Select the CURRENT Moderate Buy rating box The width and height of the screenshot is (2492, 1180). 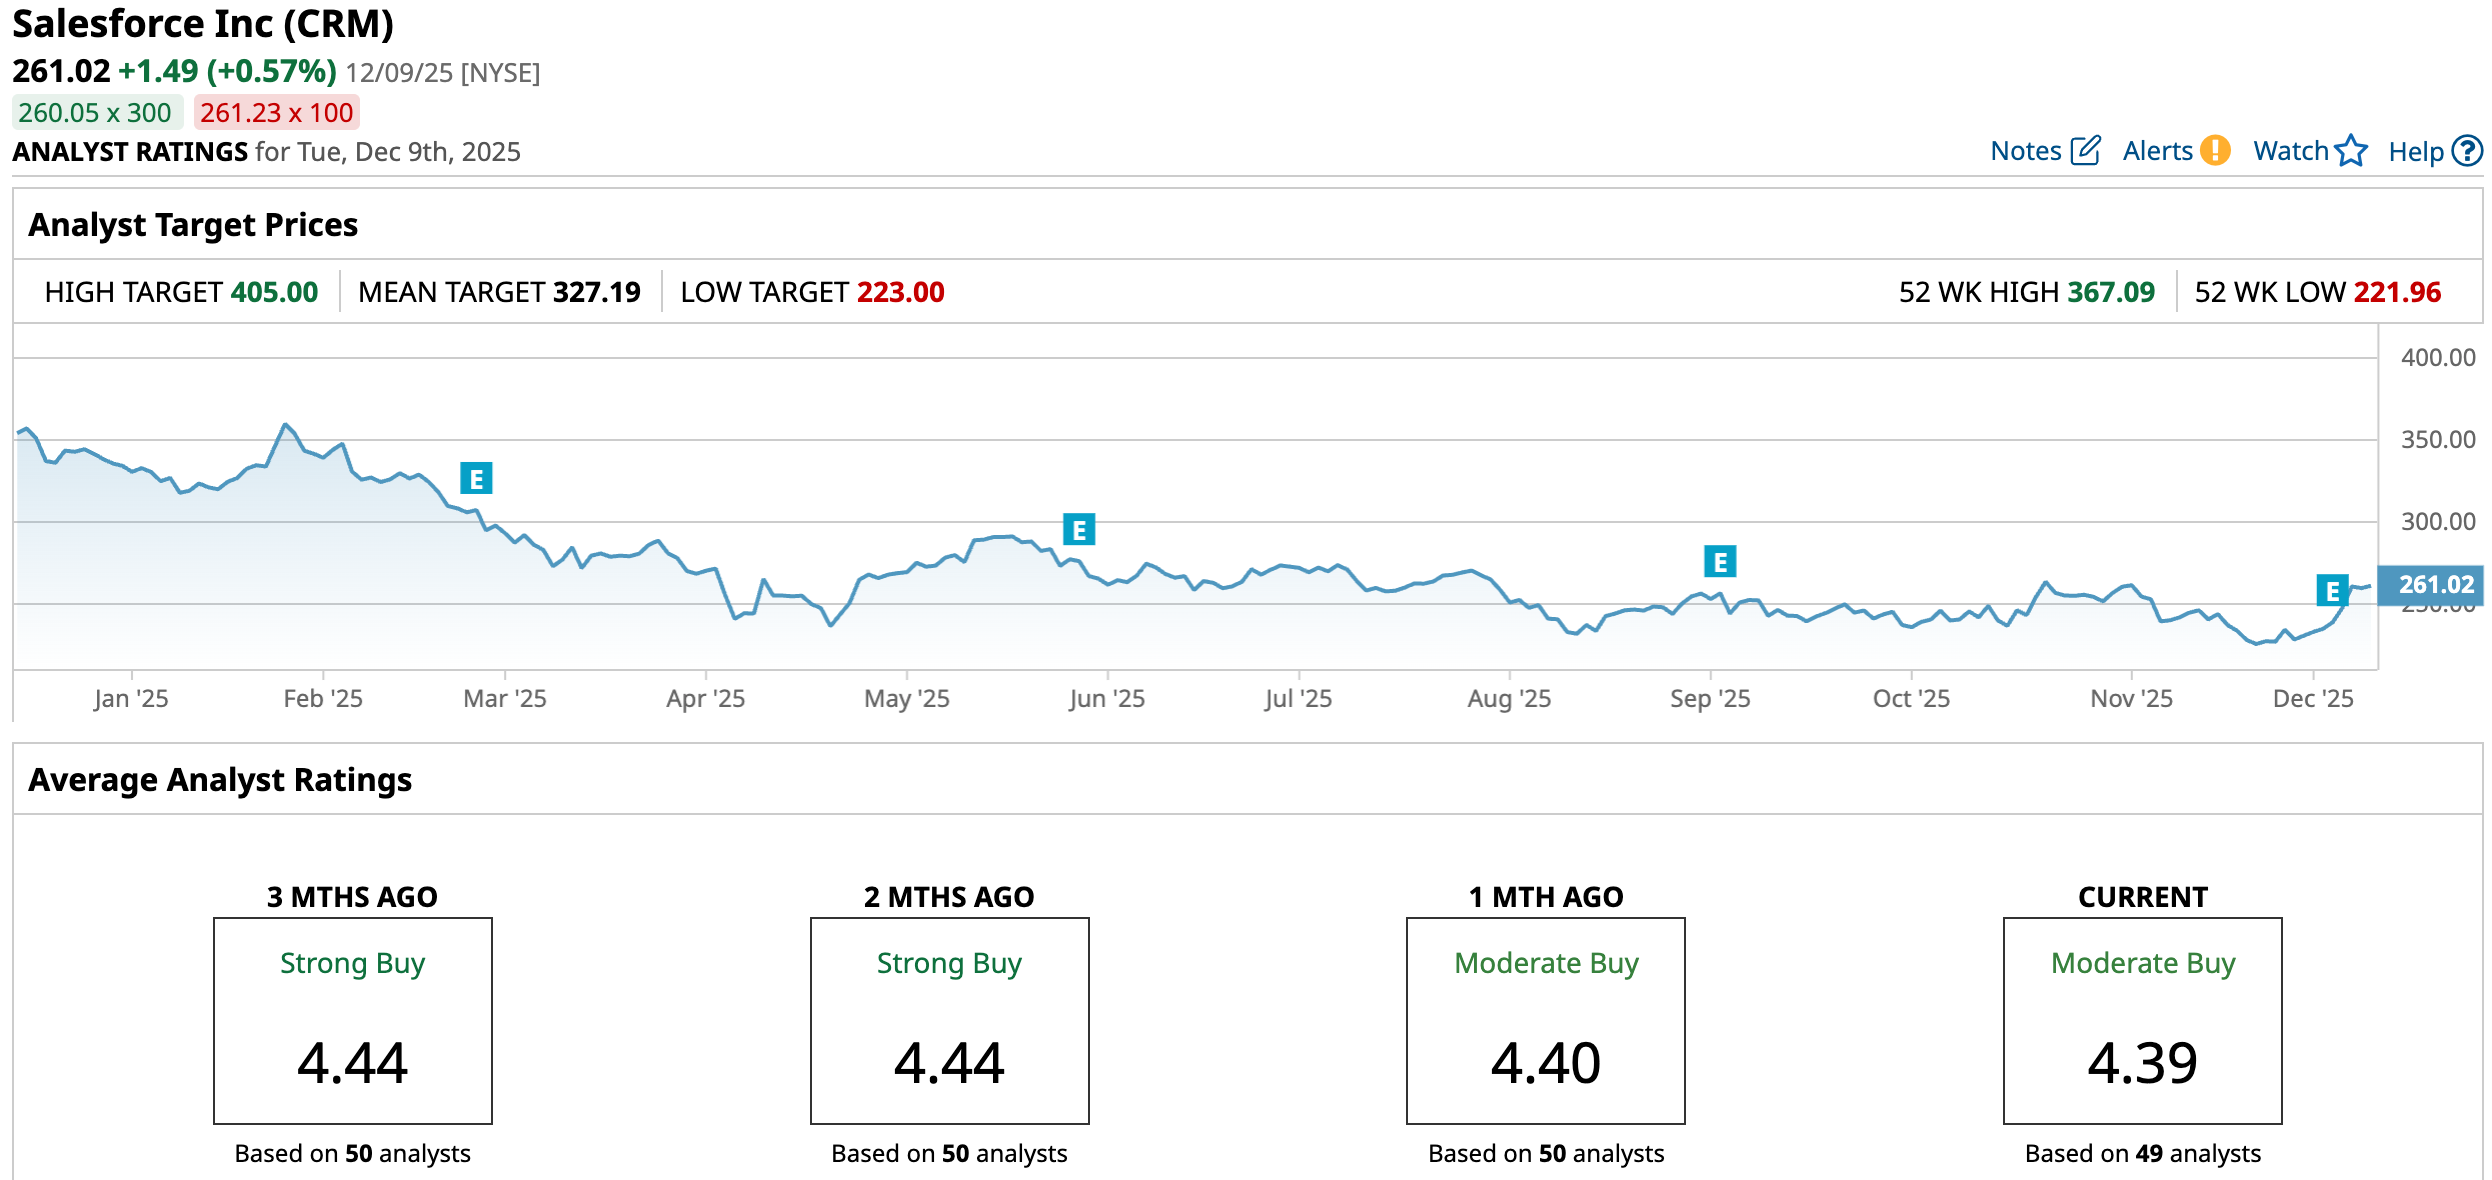[2142, 1020]
